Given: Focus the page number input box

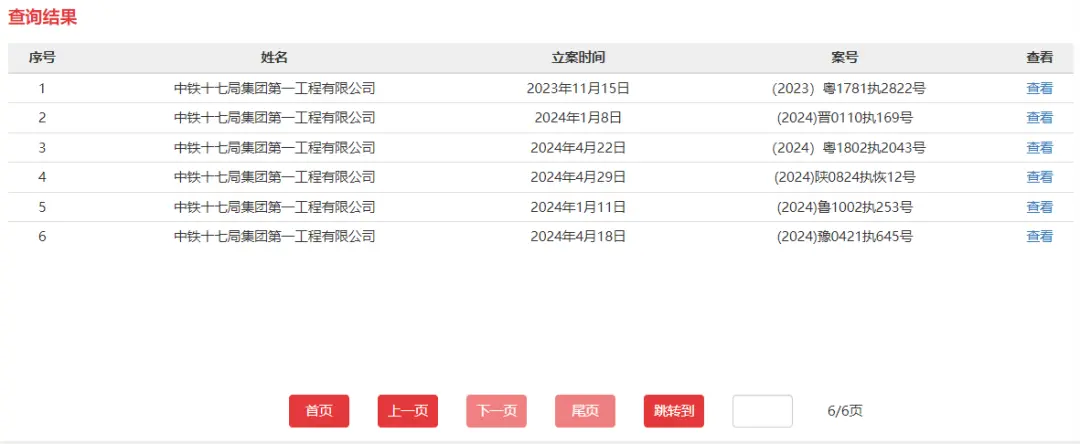Looking at the screenshot, I should click(x=762, y=411).
